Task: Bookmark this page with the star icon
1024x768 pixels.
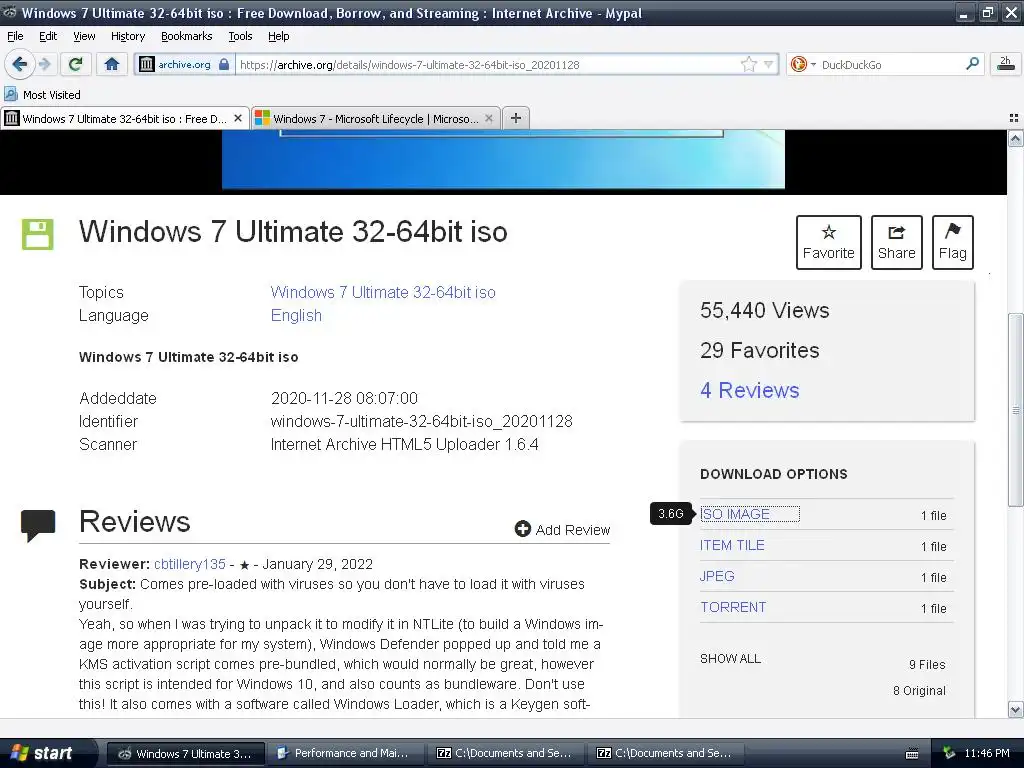Action: point(748,64)
